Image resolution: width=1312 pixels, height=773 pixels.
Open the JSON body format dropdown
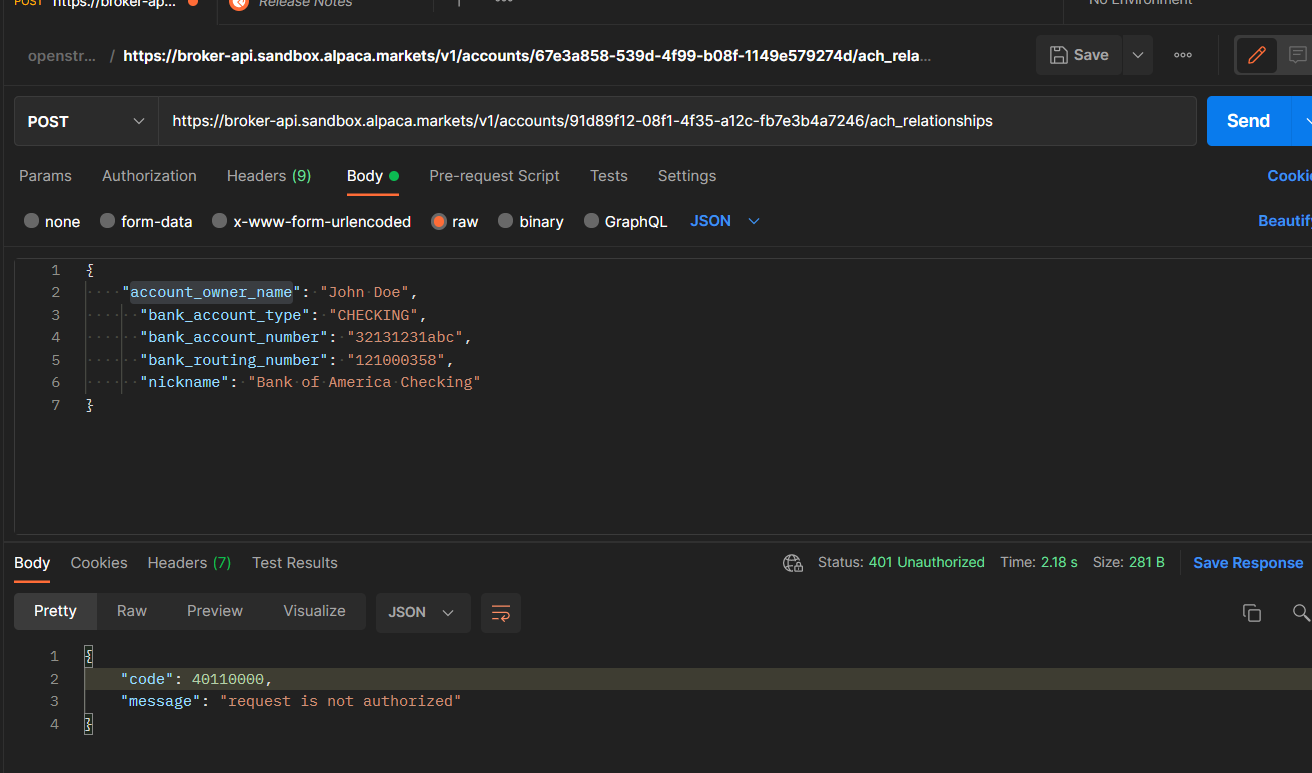tap(725, 221)
